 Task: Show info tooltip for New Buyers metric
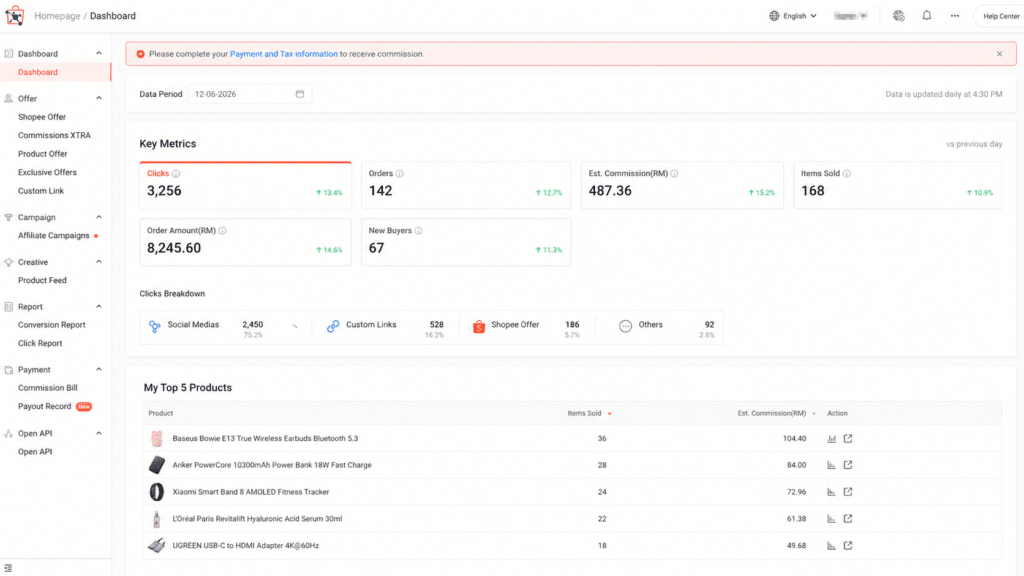(418, 231)
